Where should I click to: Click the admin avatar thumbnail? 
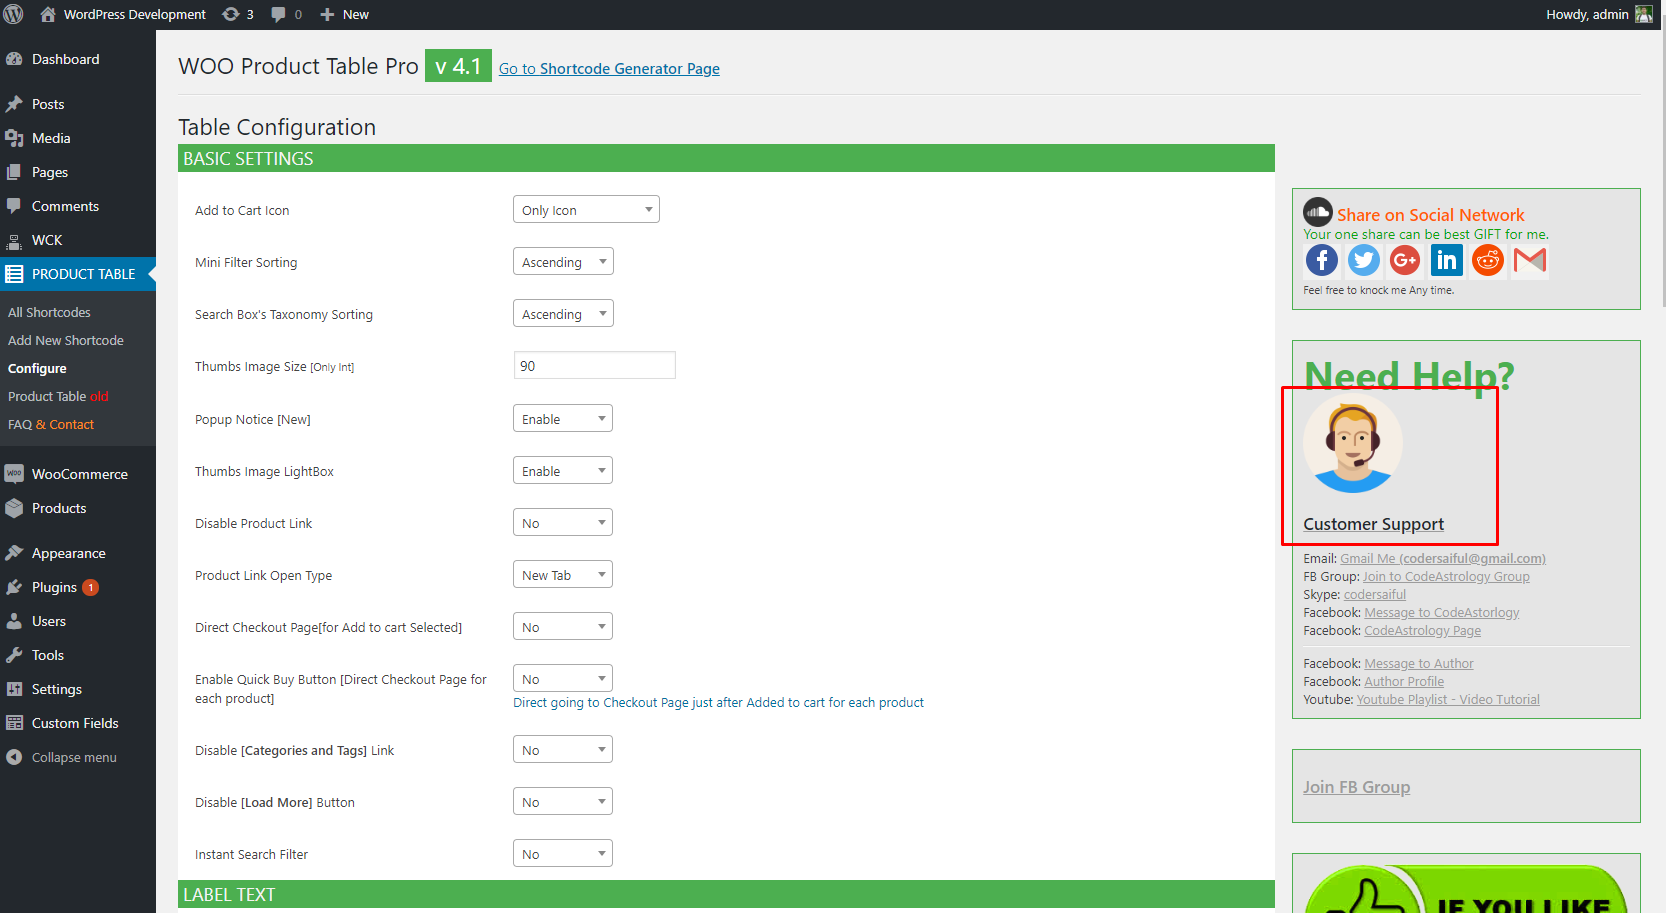[1644, 14]
